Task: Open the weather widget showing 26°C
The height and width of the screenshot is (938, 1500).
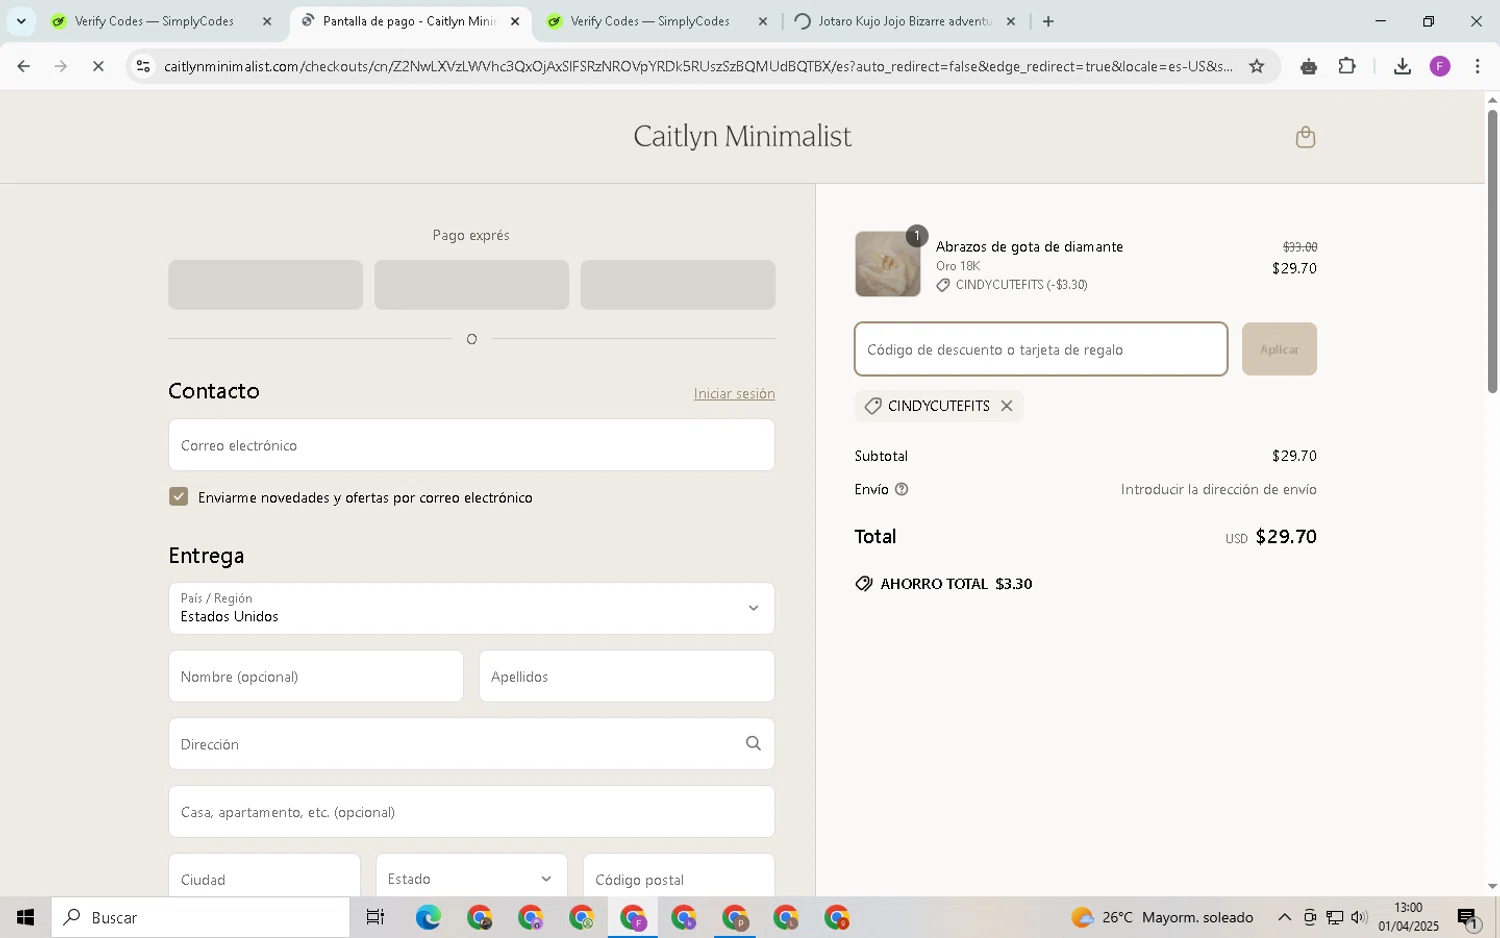Action: [x=1161, y=917]
